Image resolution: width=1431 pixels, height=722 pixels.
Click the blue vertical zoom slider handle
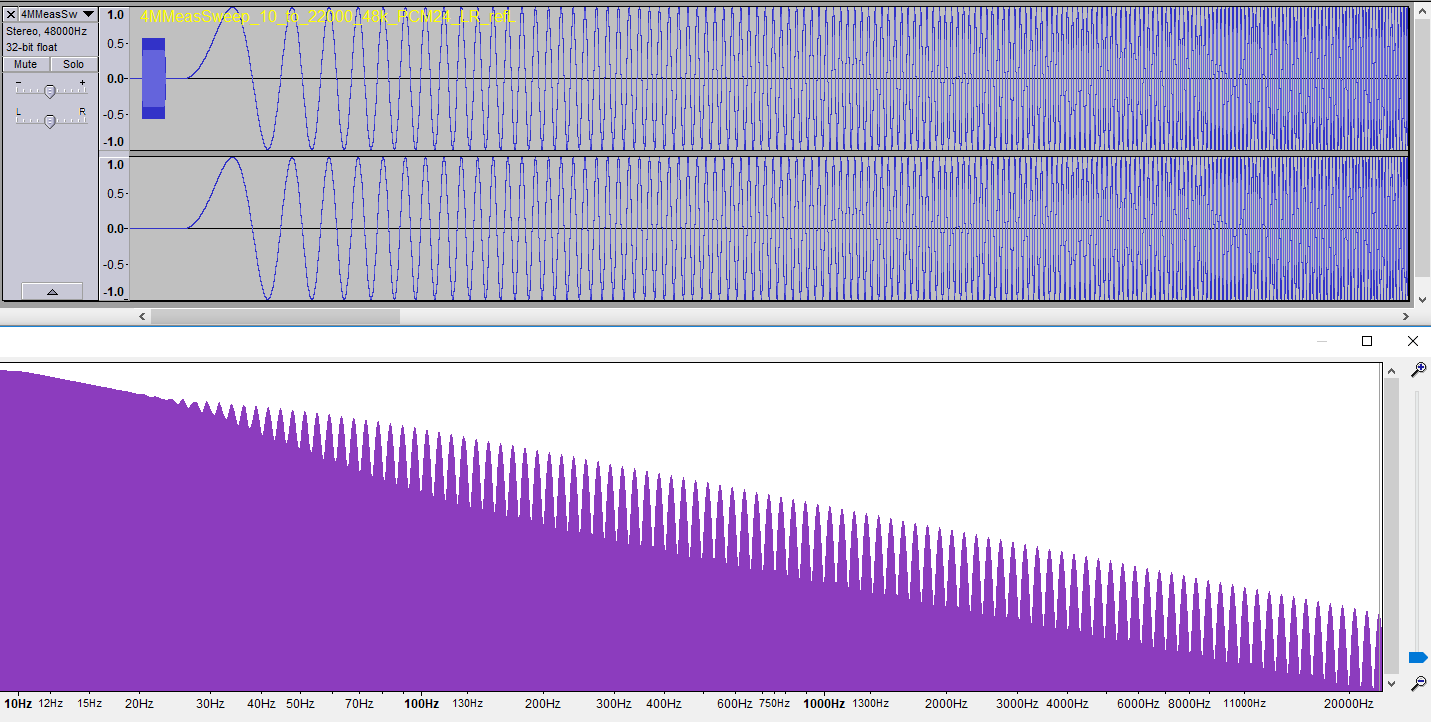coord(1418,657)
